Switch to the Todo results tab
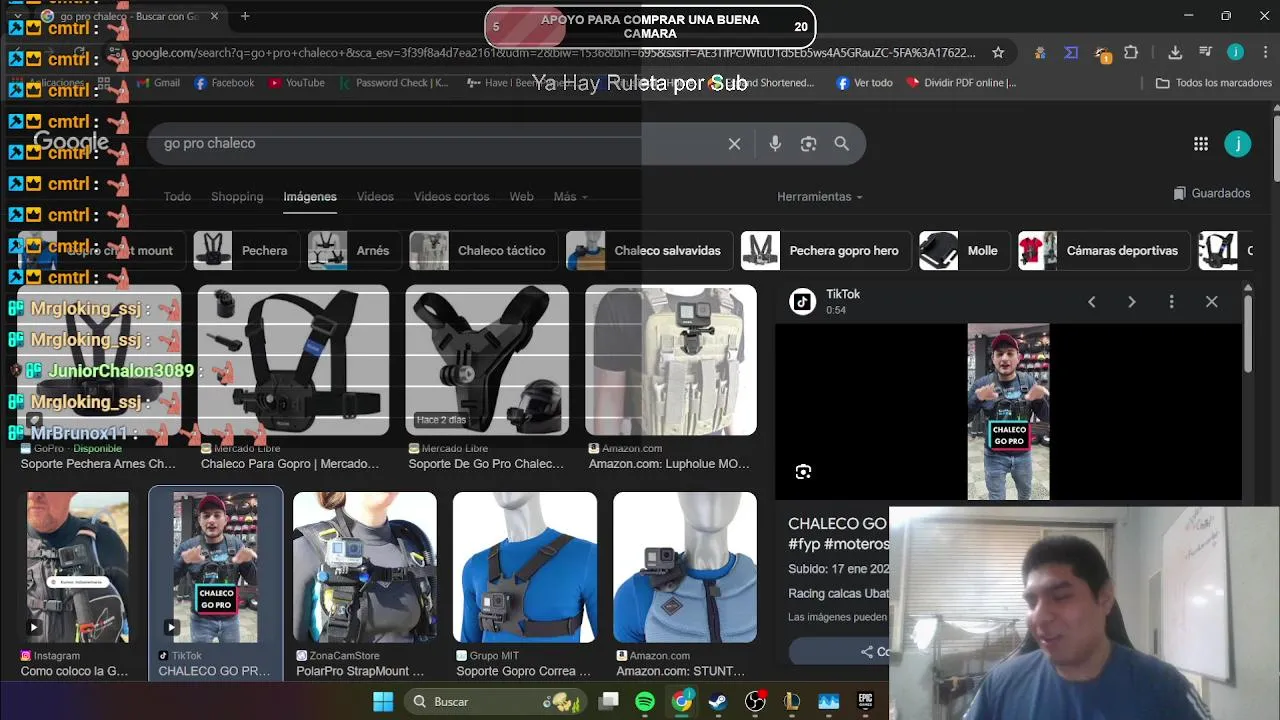 click(x=177, y=197)
